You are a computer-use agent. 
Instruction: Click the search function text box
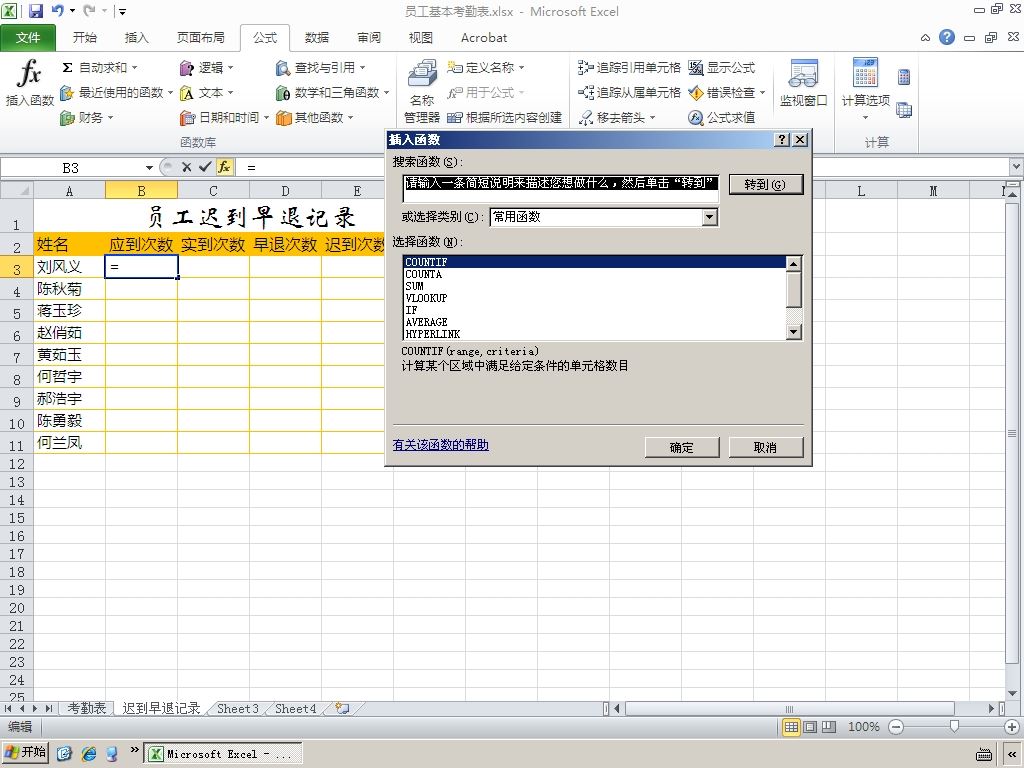click(560, 189)
